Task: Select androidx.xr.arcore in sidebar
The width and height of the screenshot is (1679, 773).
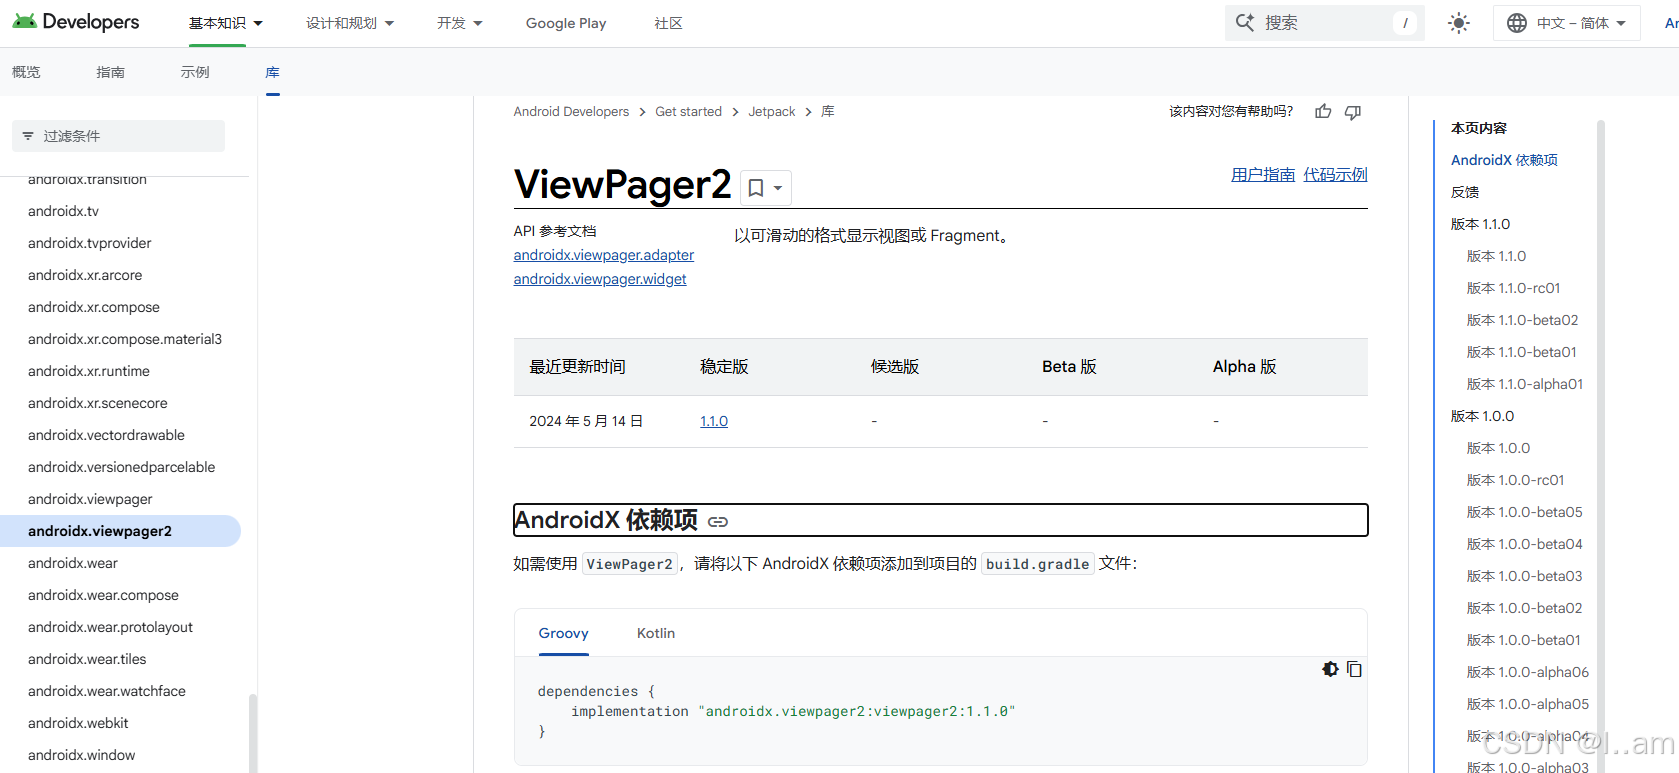Action: coord(85,275)
